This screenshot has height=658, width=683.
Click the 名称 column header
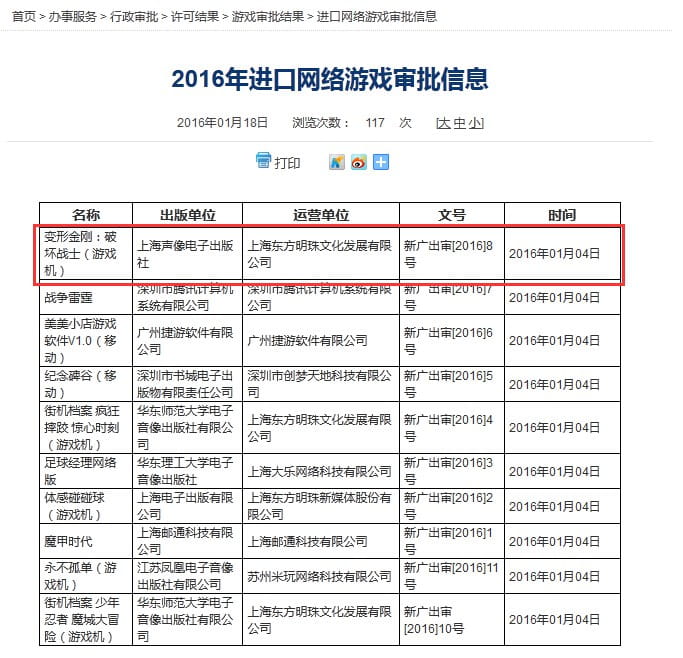click(x=86, y=215)
